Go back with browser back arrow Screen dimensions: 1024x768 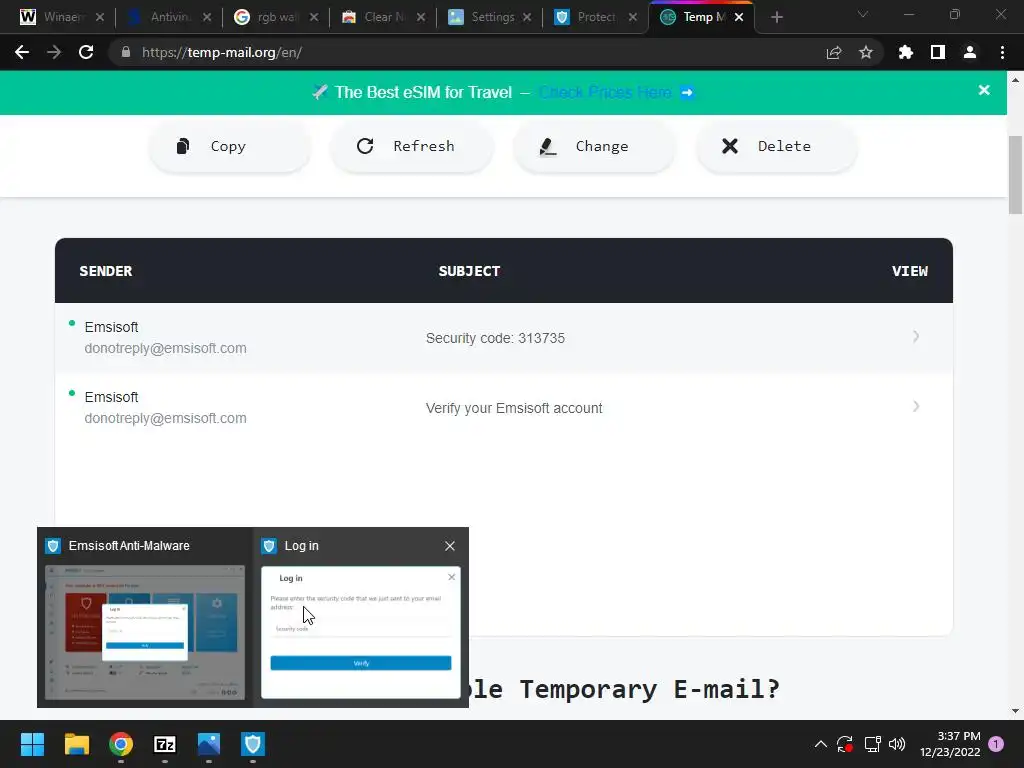(22, 52)
